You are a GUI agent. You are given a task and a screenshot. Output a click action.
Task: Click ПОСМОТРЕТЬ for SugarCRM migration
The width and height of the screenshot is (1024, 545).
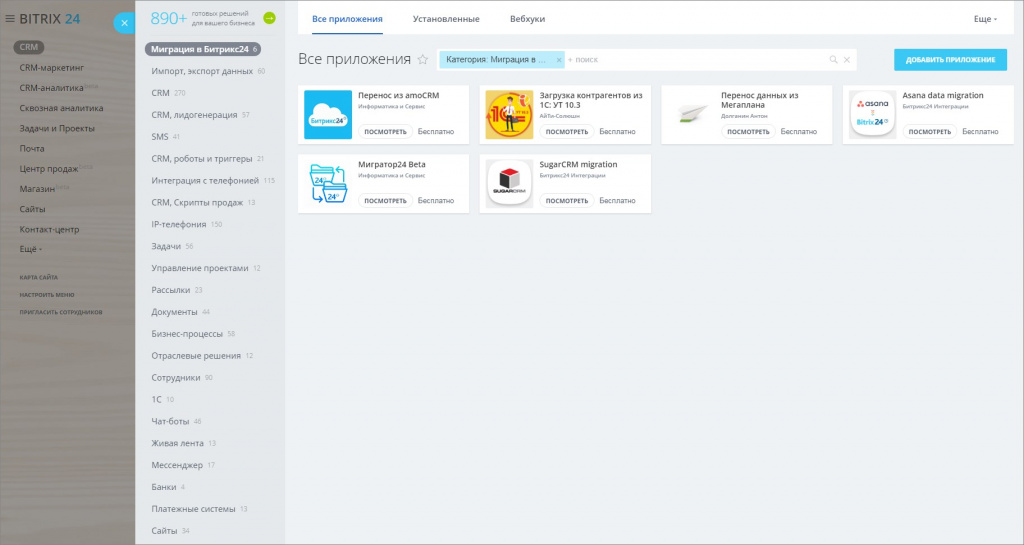point(567,200)
